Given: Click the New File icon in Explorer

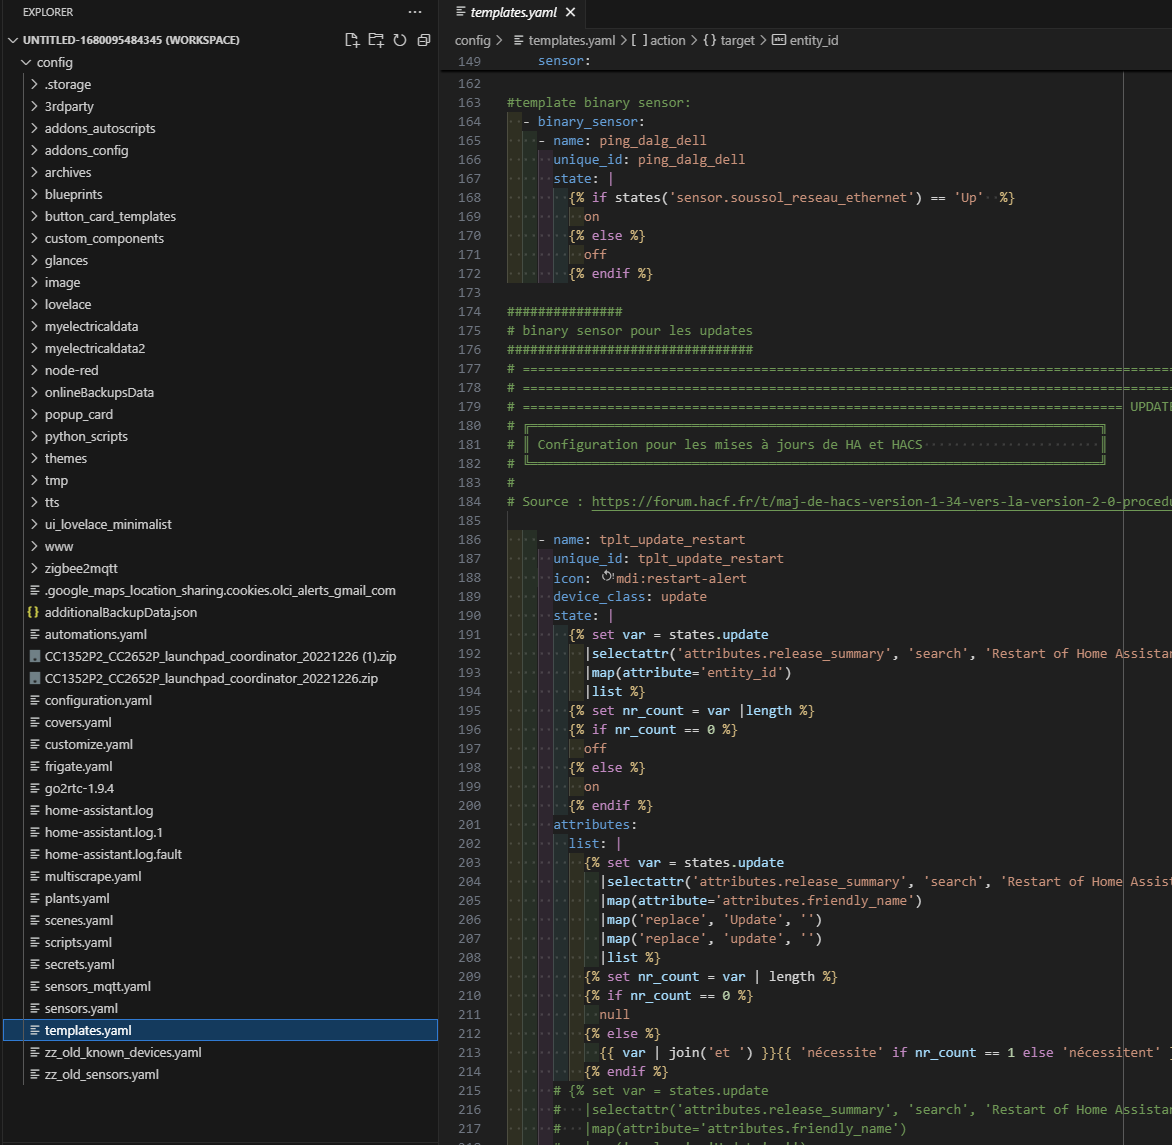Looking at the screenshot, I should coord(352,40).
